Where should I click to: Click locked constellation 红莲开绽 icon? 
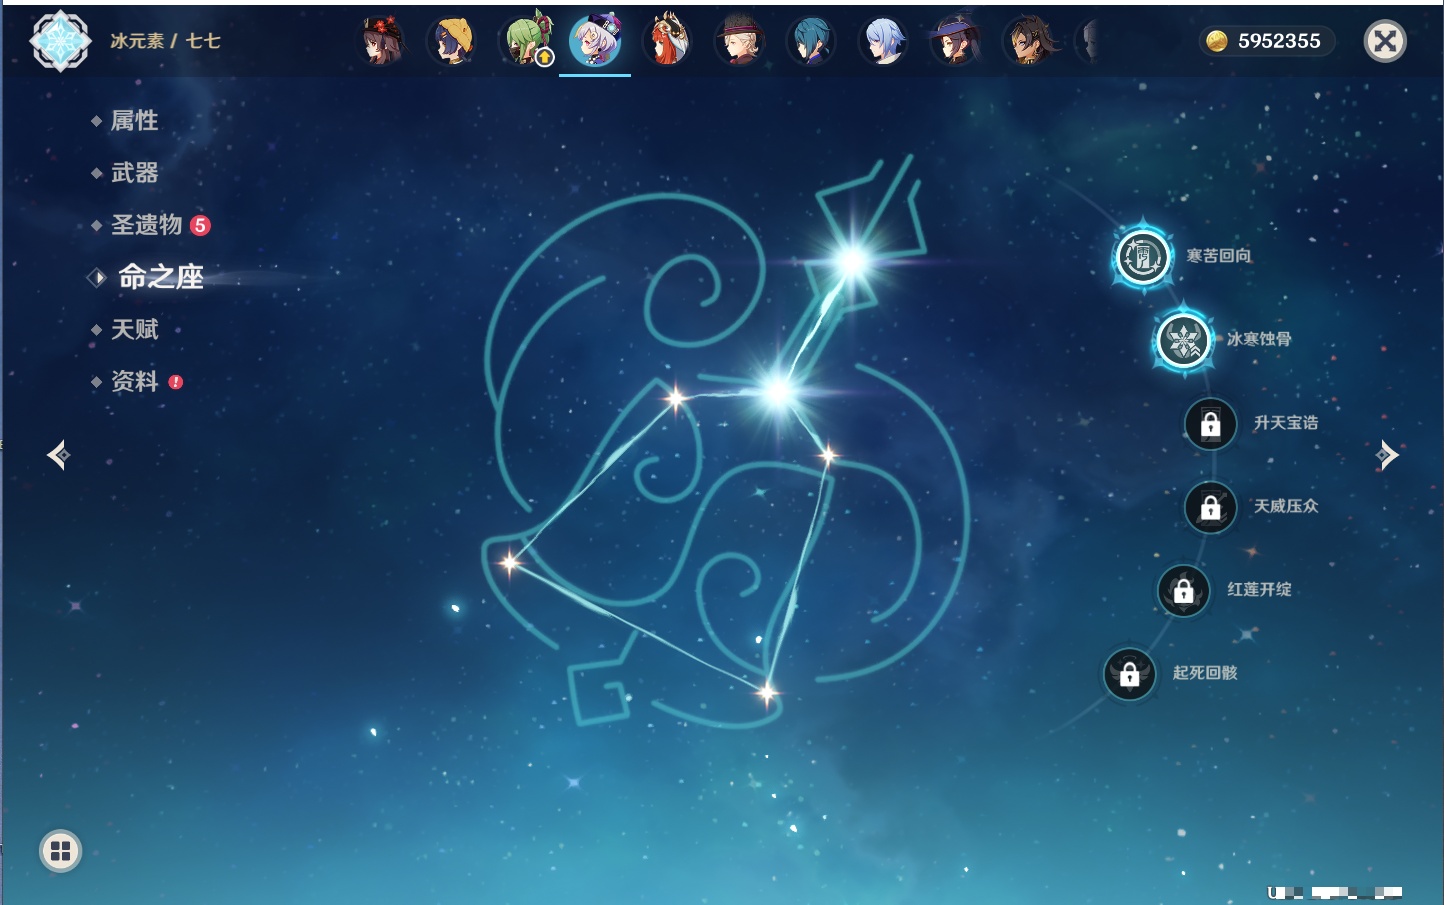click(1184, 590)
